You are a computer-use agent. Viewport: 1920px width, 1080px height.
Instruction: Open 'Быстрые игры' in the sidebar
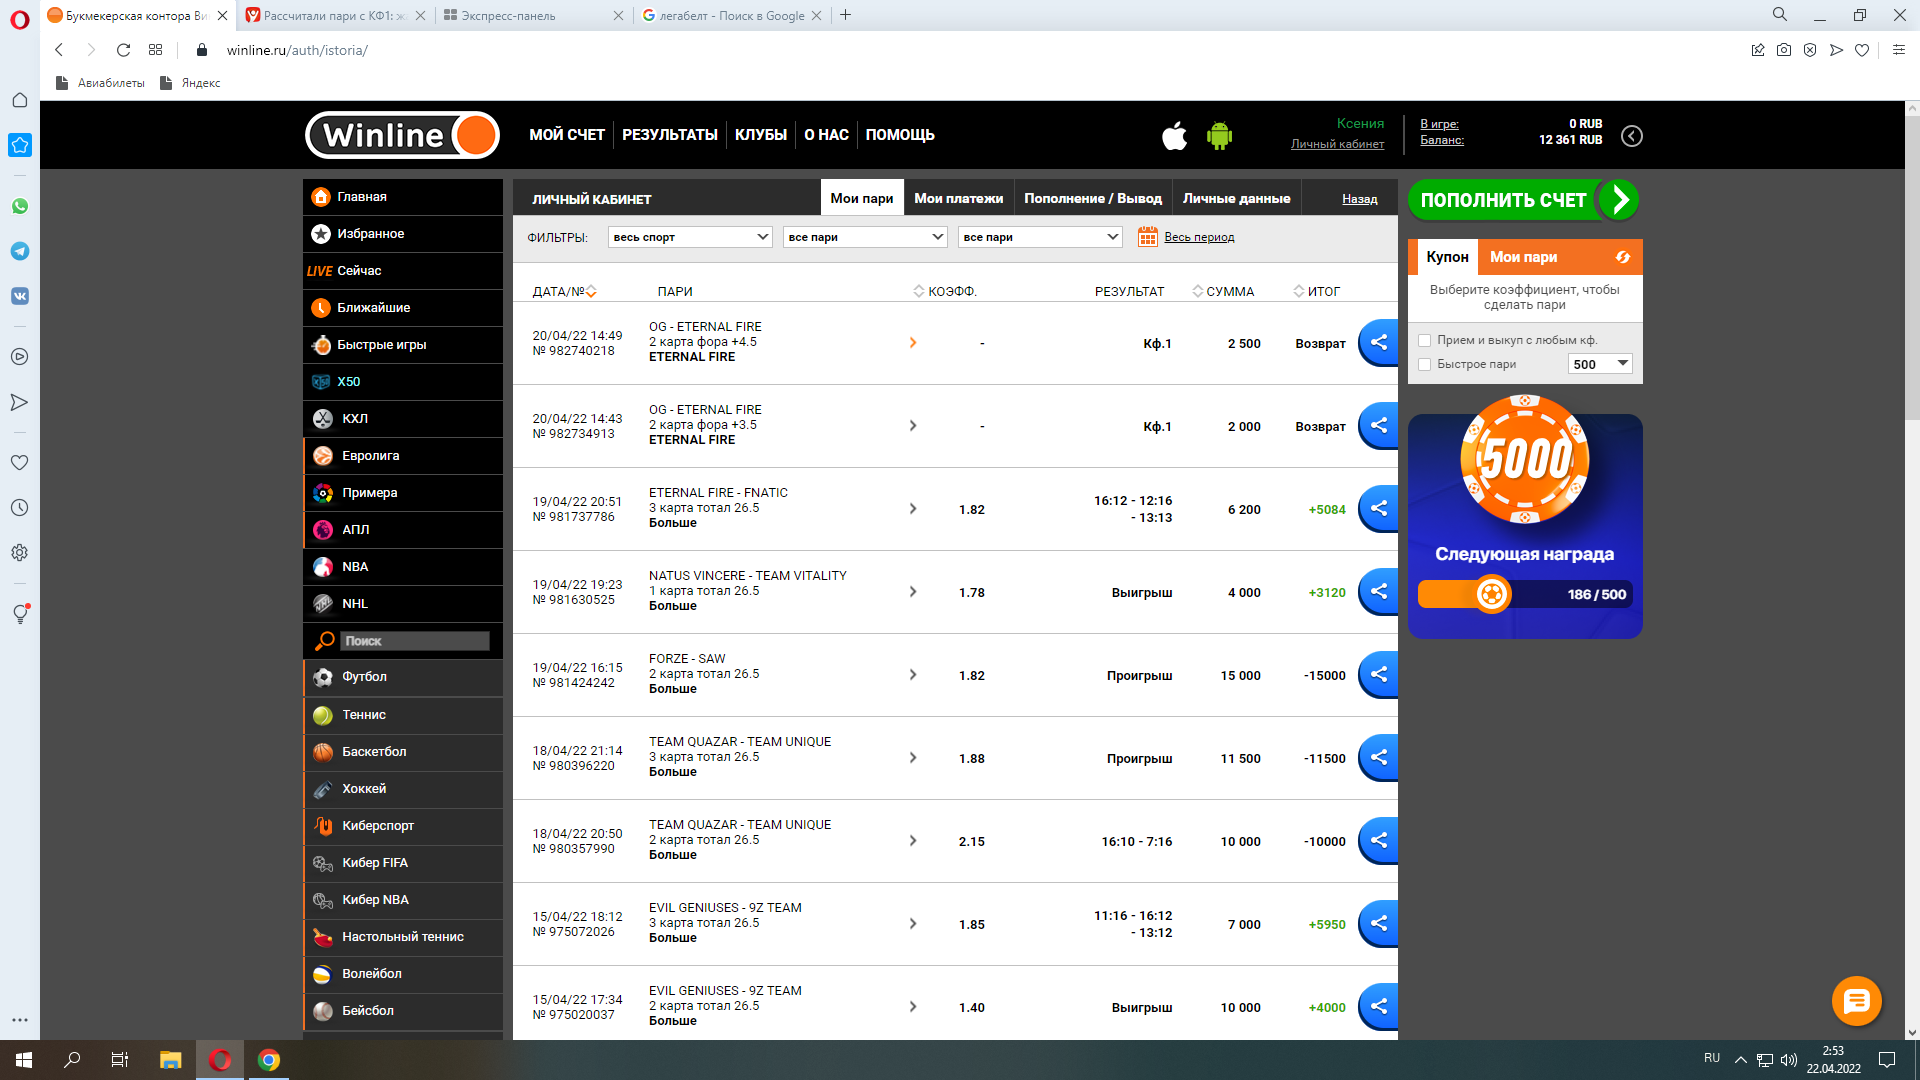point(403,345)
